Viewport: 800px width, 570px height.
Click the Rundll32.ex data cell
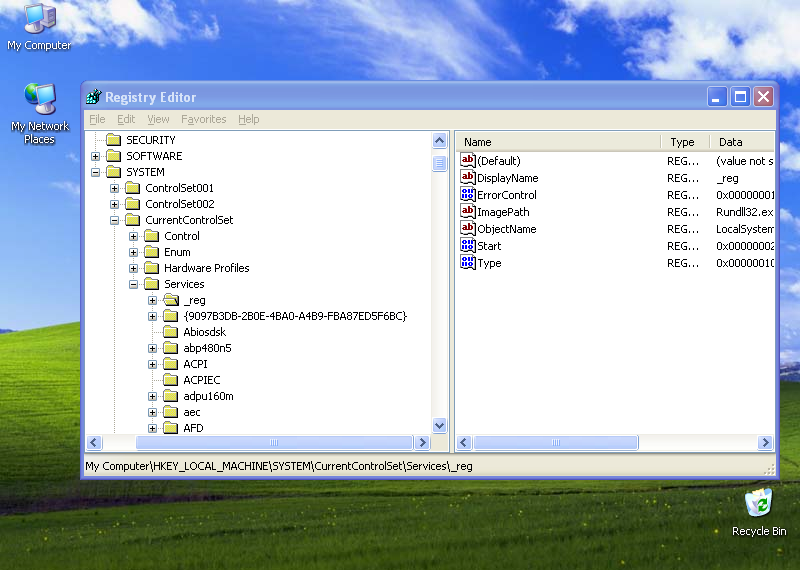745,212
